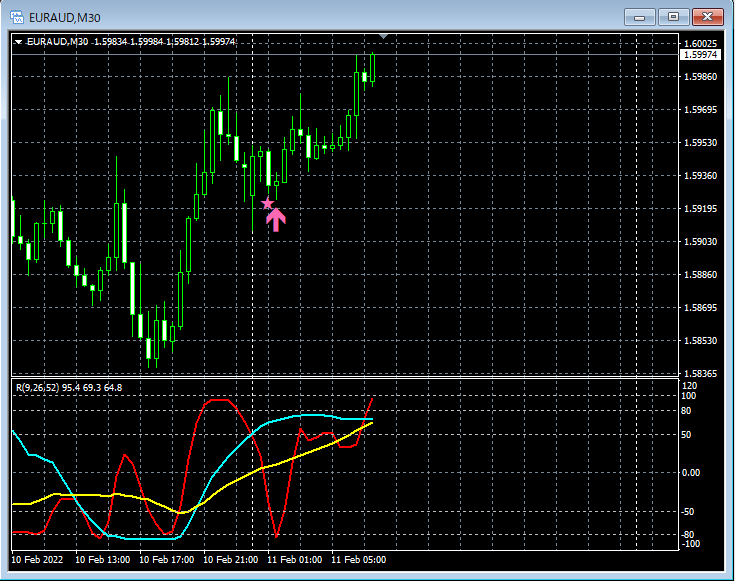The height and width of the screenshot is (581, 736).
Task: Click the 1.59695 price scale label
Action: [x=700, y=109]
